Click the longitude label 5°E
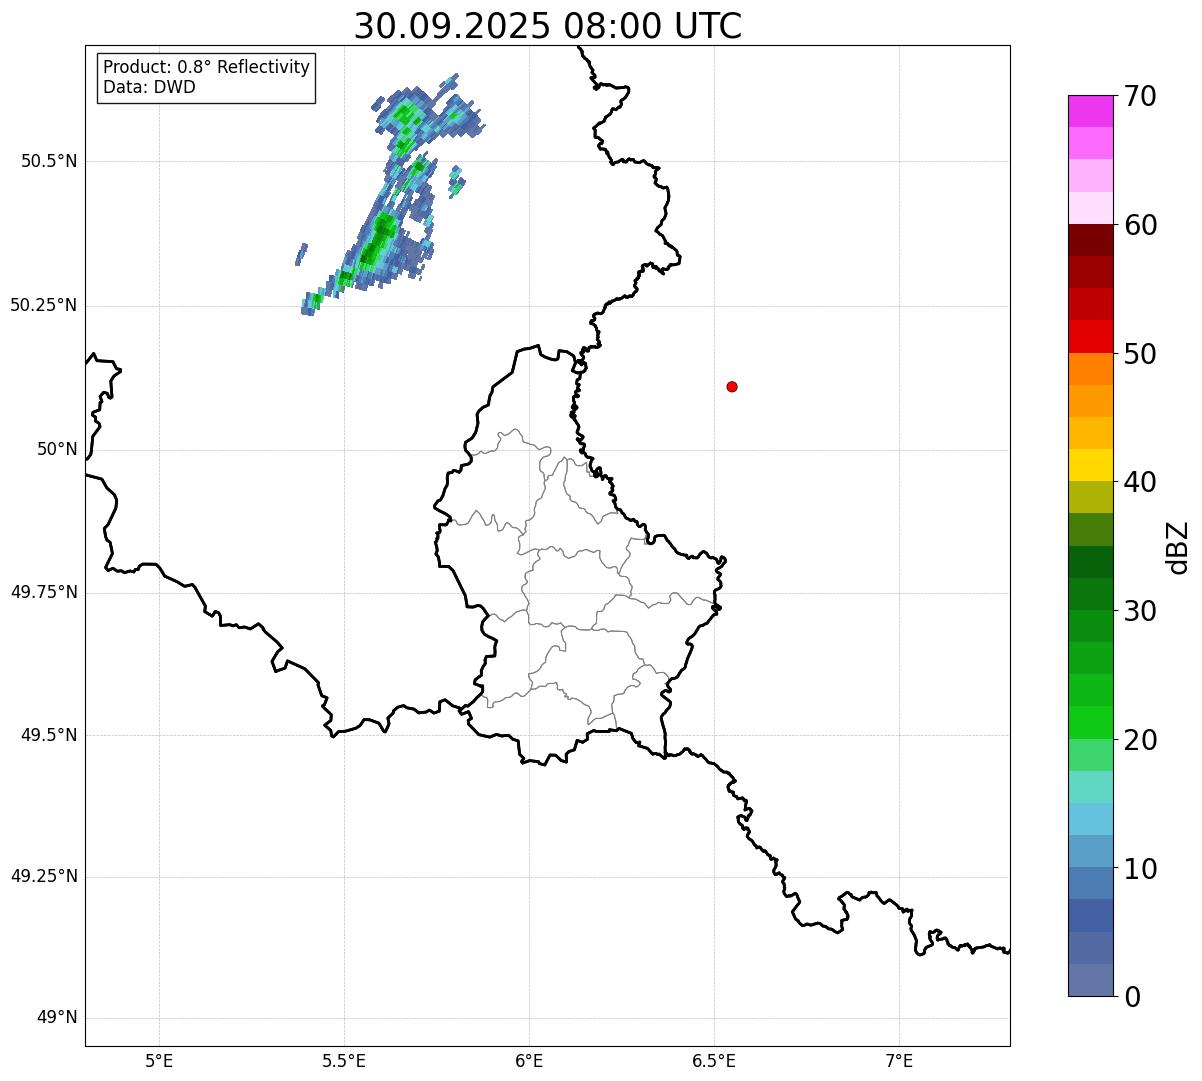Screen dimensions: 1202x1081 [x=159, y=1060]
